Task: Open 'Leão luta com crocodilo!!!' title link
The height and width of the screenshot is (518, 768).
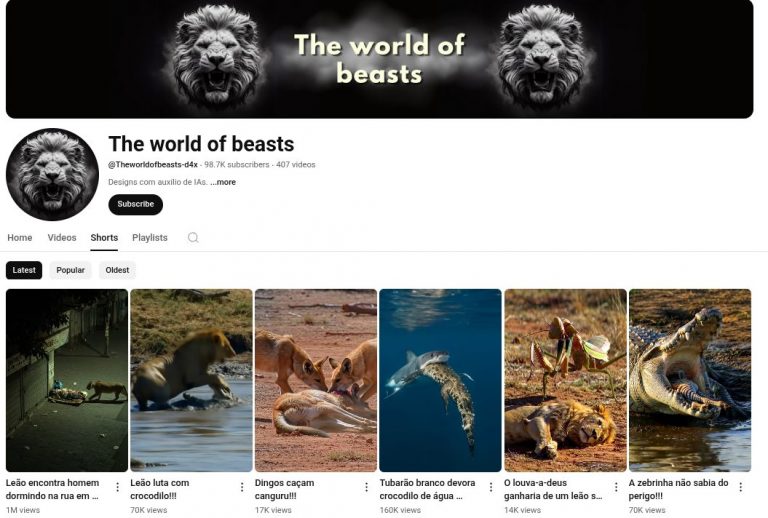Action: click(x=160, y=489)
